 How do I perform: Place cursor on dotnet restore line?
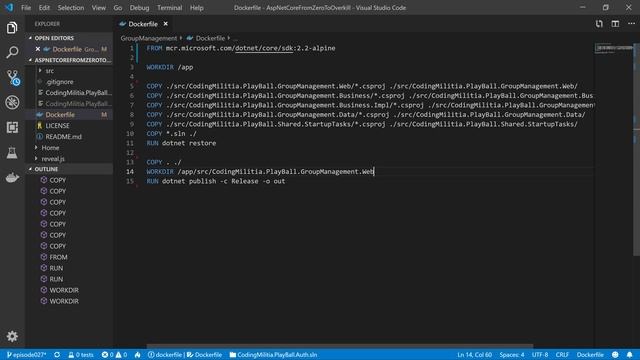pos(181,143)
